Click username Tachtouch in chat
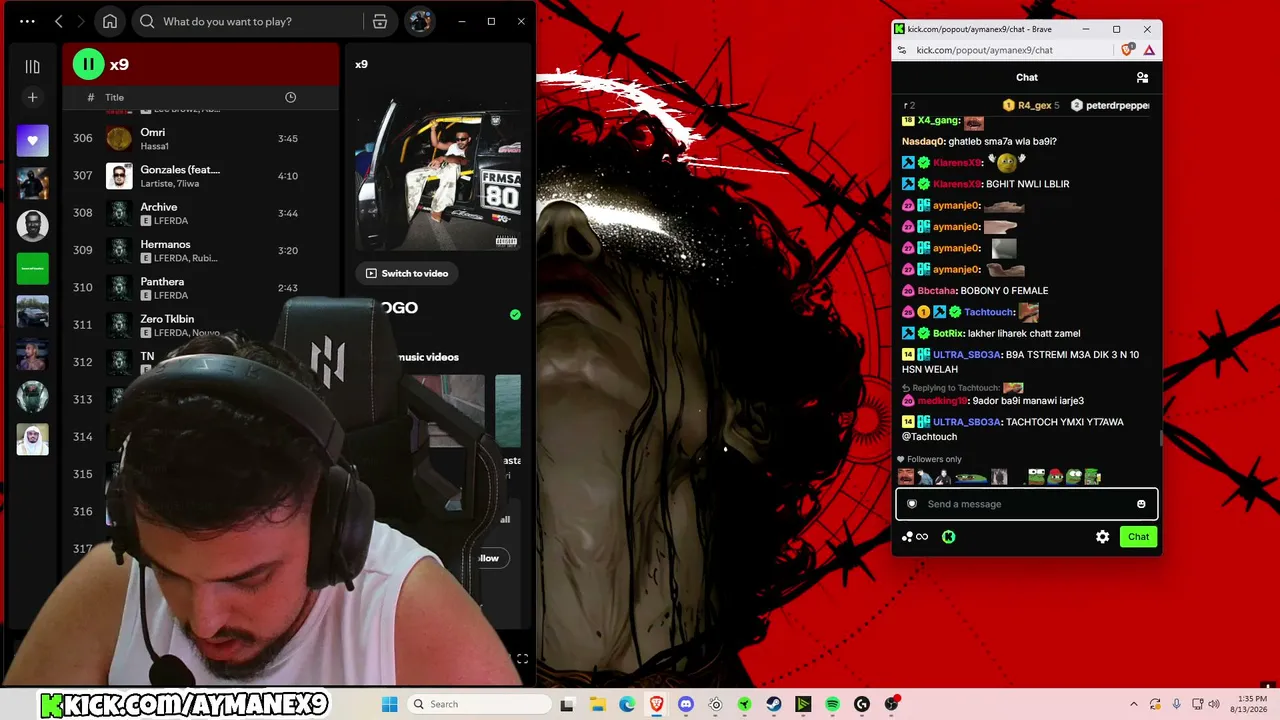1280x720 pixels. coord(988,312)
